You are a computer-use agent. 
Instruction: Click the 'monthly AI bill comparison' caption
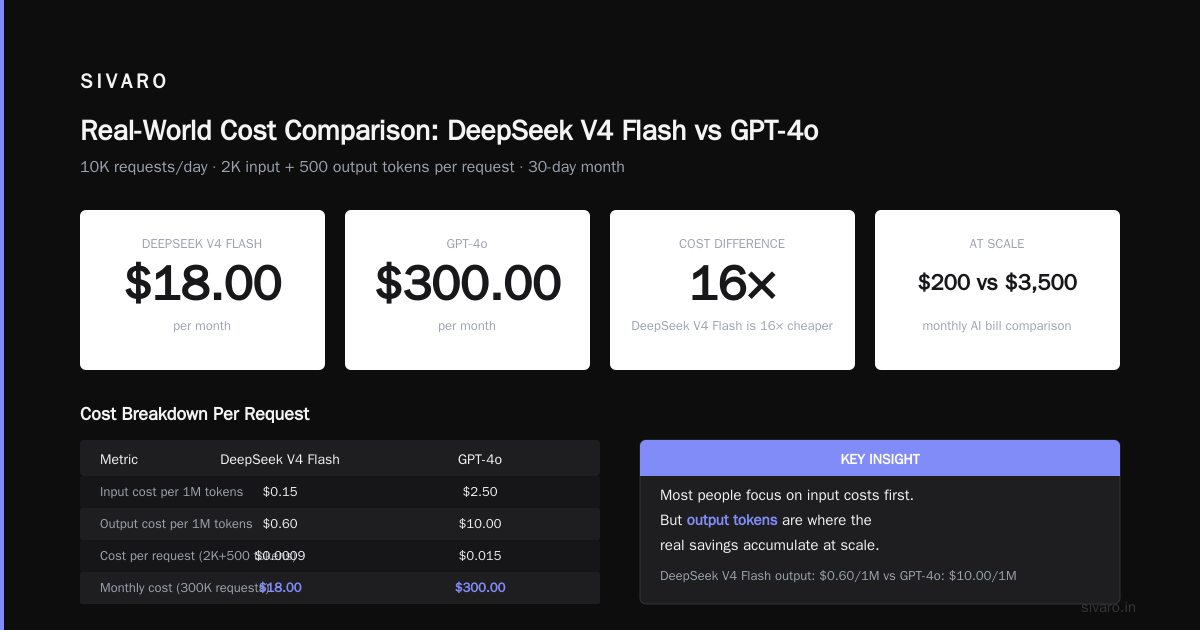click(997, 326)
